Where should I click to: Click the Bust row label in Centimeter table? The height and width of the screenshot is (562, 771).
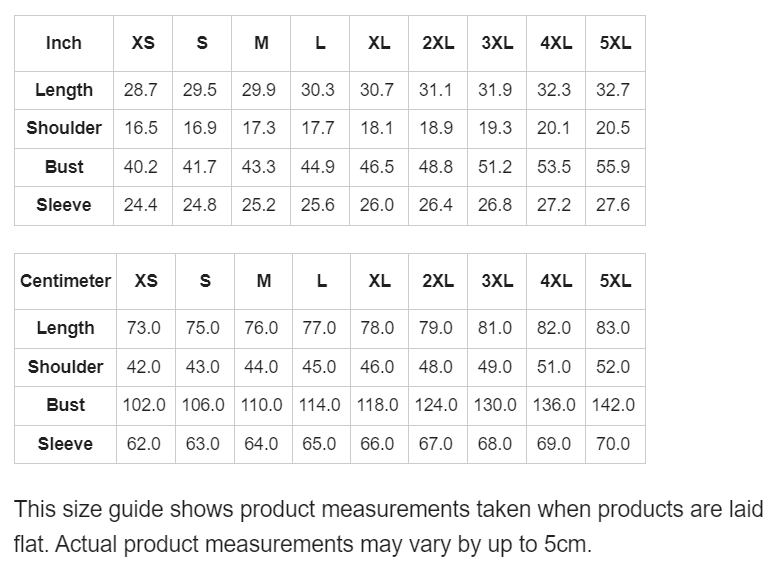click(65, 405)
